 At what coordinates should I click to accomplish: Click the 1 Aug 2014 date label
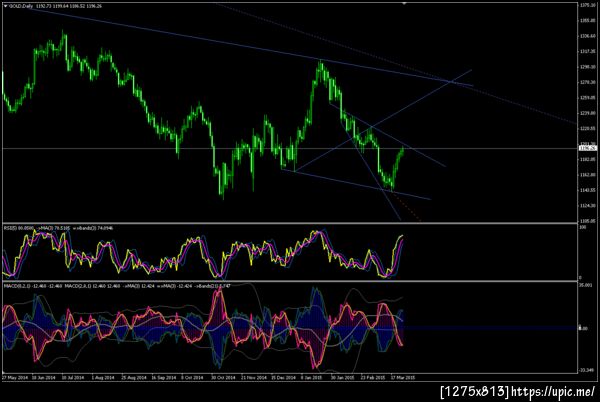[x=103, y=378]
